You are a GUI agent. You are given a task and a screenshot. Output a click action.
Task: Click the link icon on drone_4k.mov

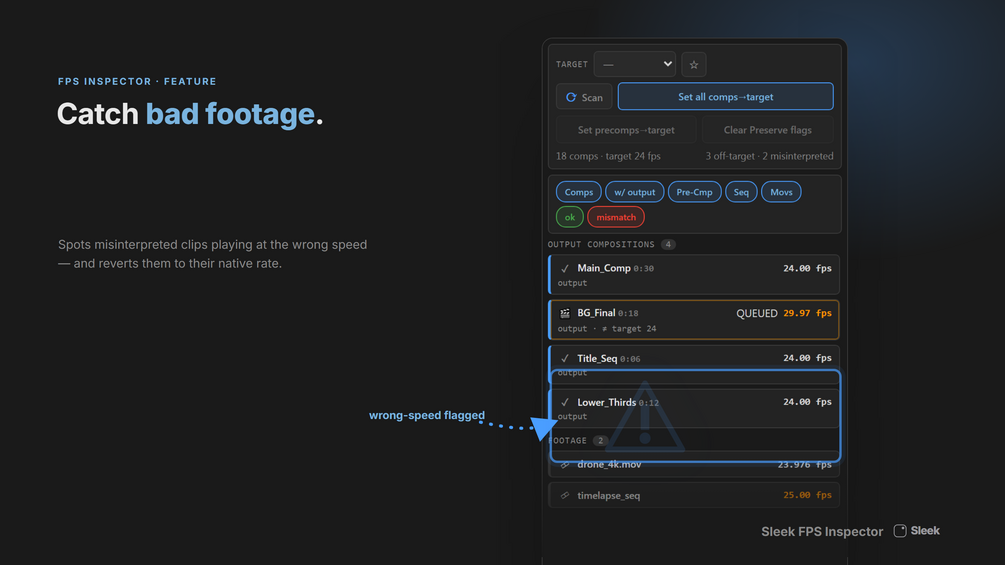click(565, 464)
